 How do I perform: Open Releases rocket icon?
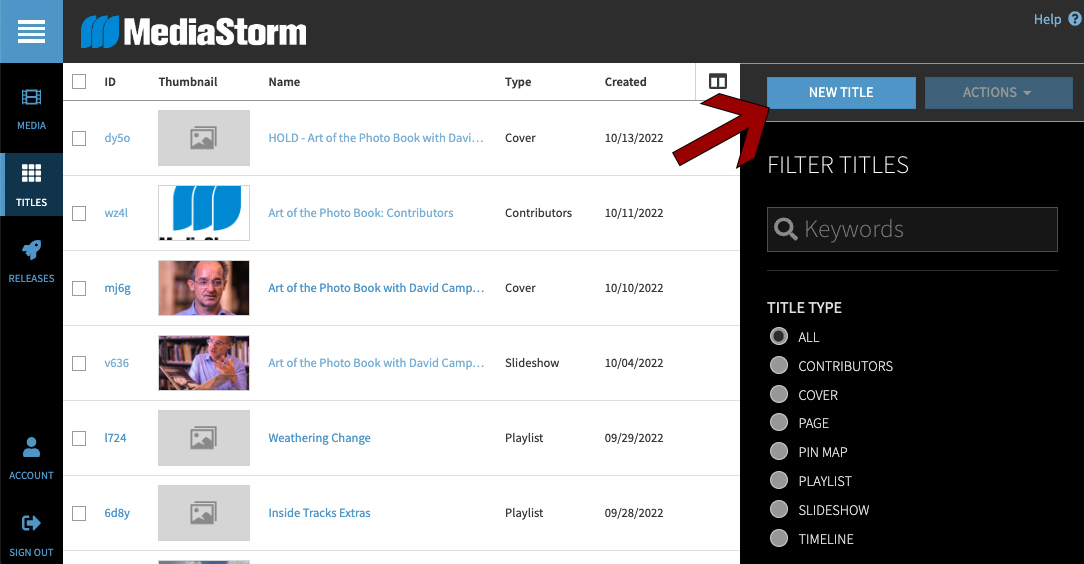(x=31, y=260)
